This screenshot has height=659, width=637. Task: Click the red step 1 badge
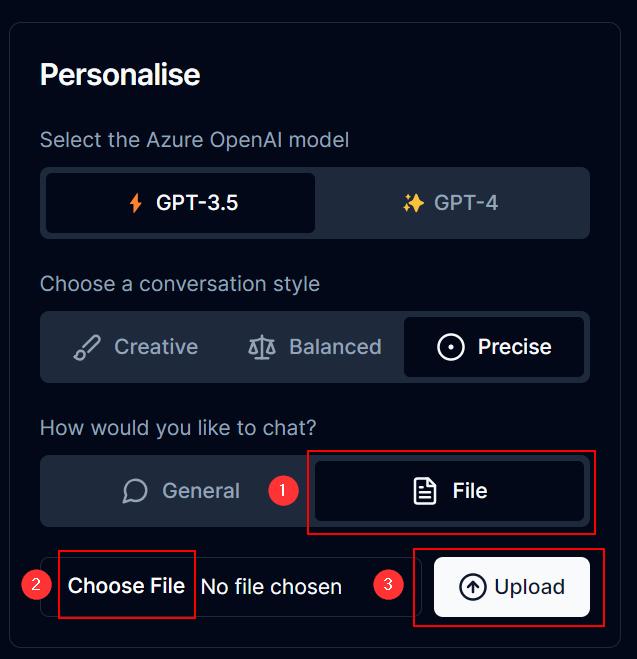tap(284, 490)
